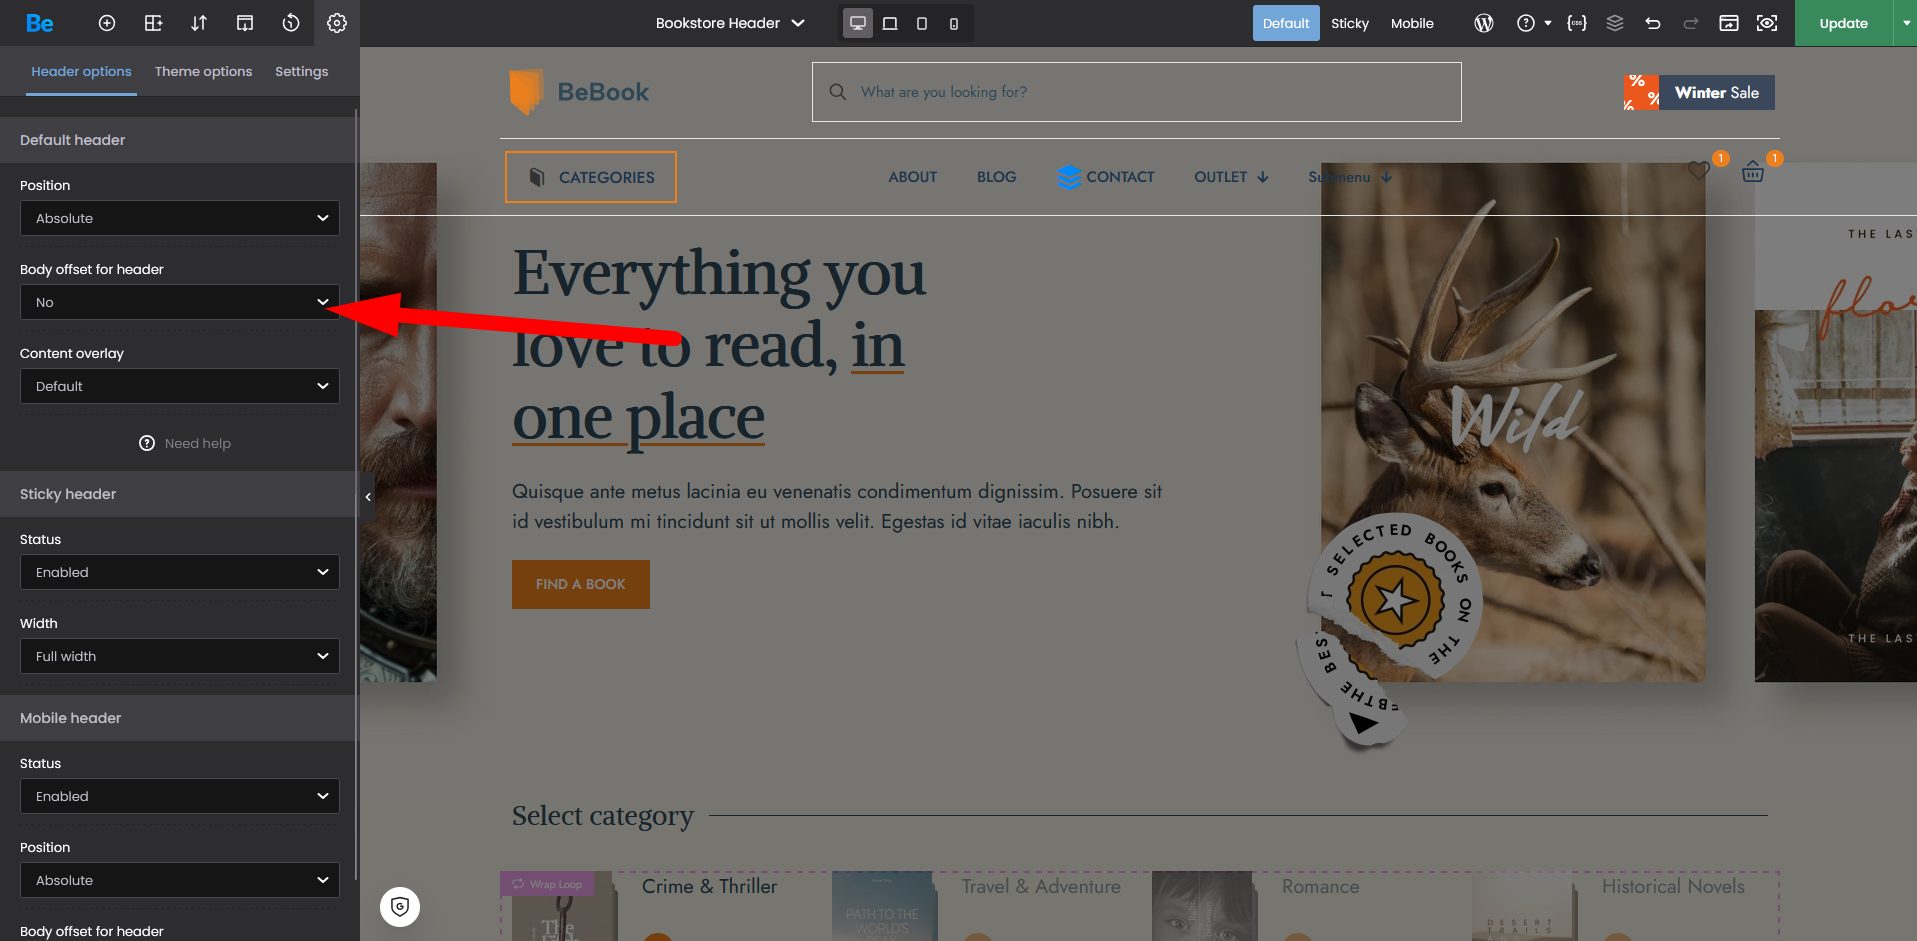The height and width of the screenshot is (941, 1917).
Task: Expand the Content overlay dropdown
Action: 180,386
